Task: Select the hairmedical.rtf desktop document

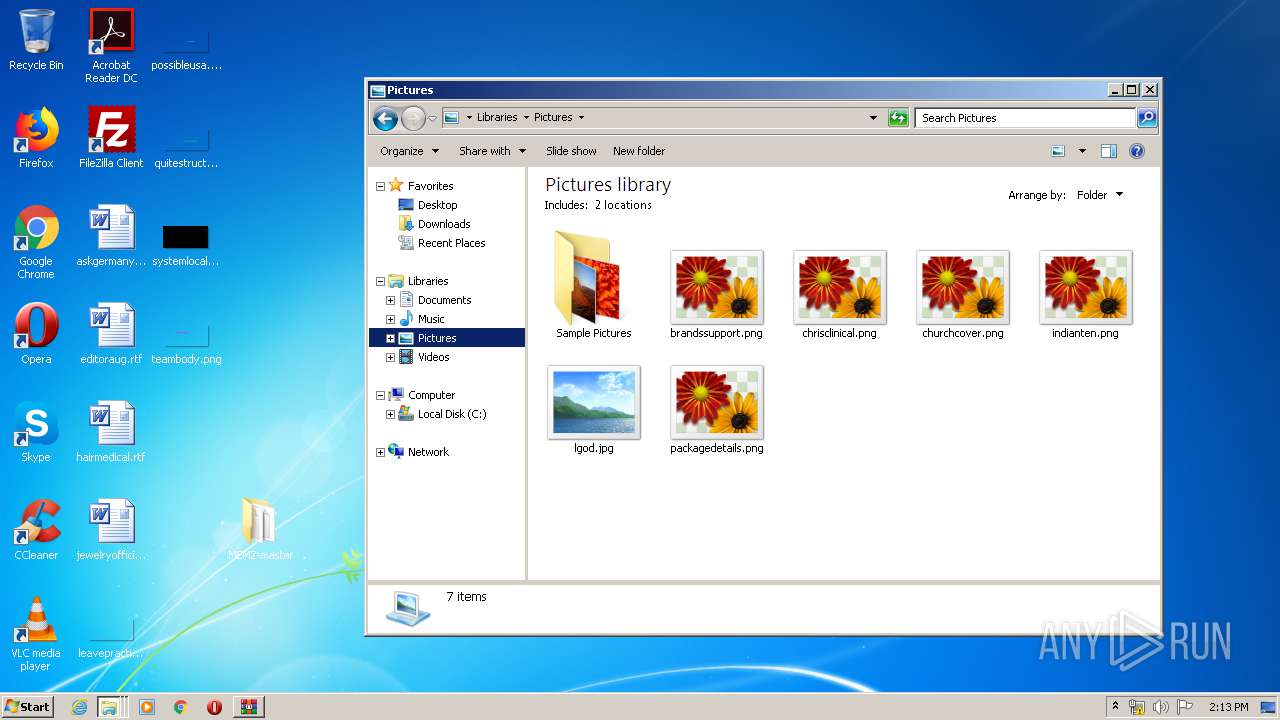Action: pos(111,432)
